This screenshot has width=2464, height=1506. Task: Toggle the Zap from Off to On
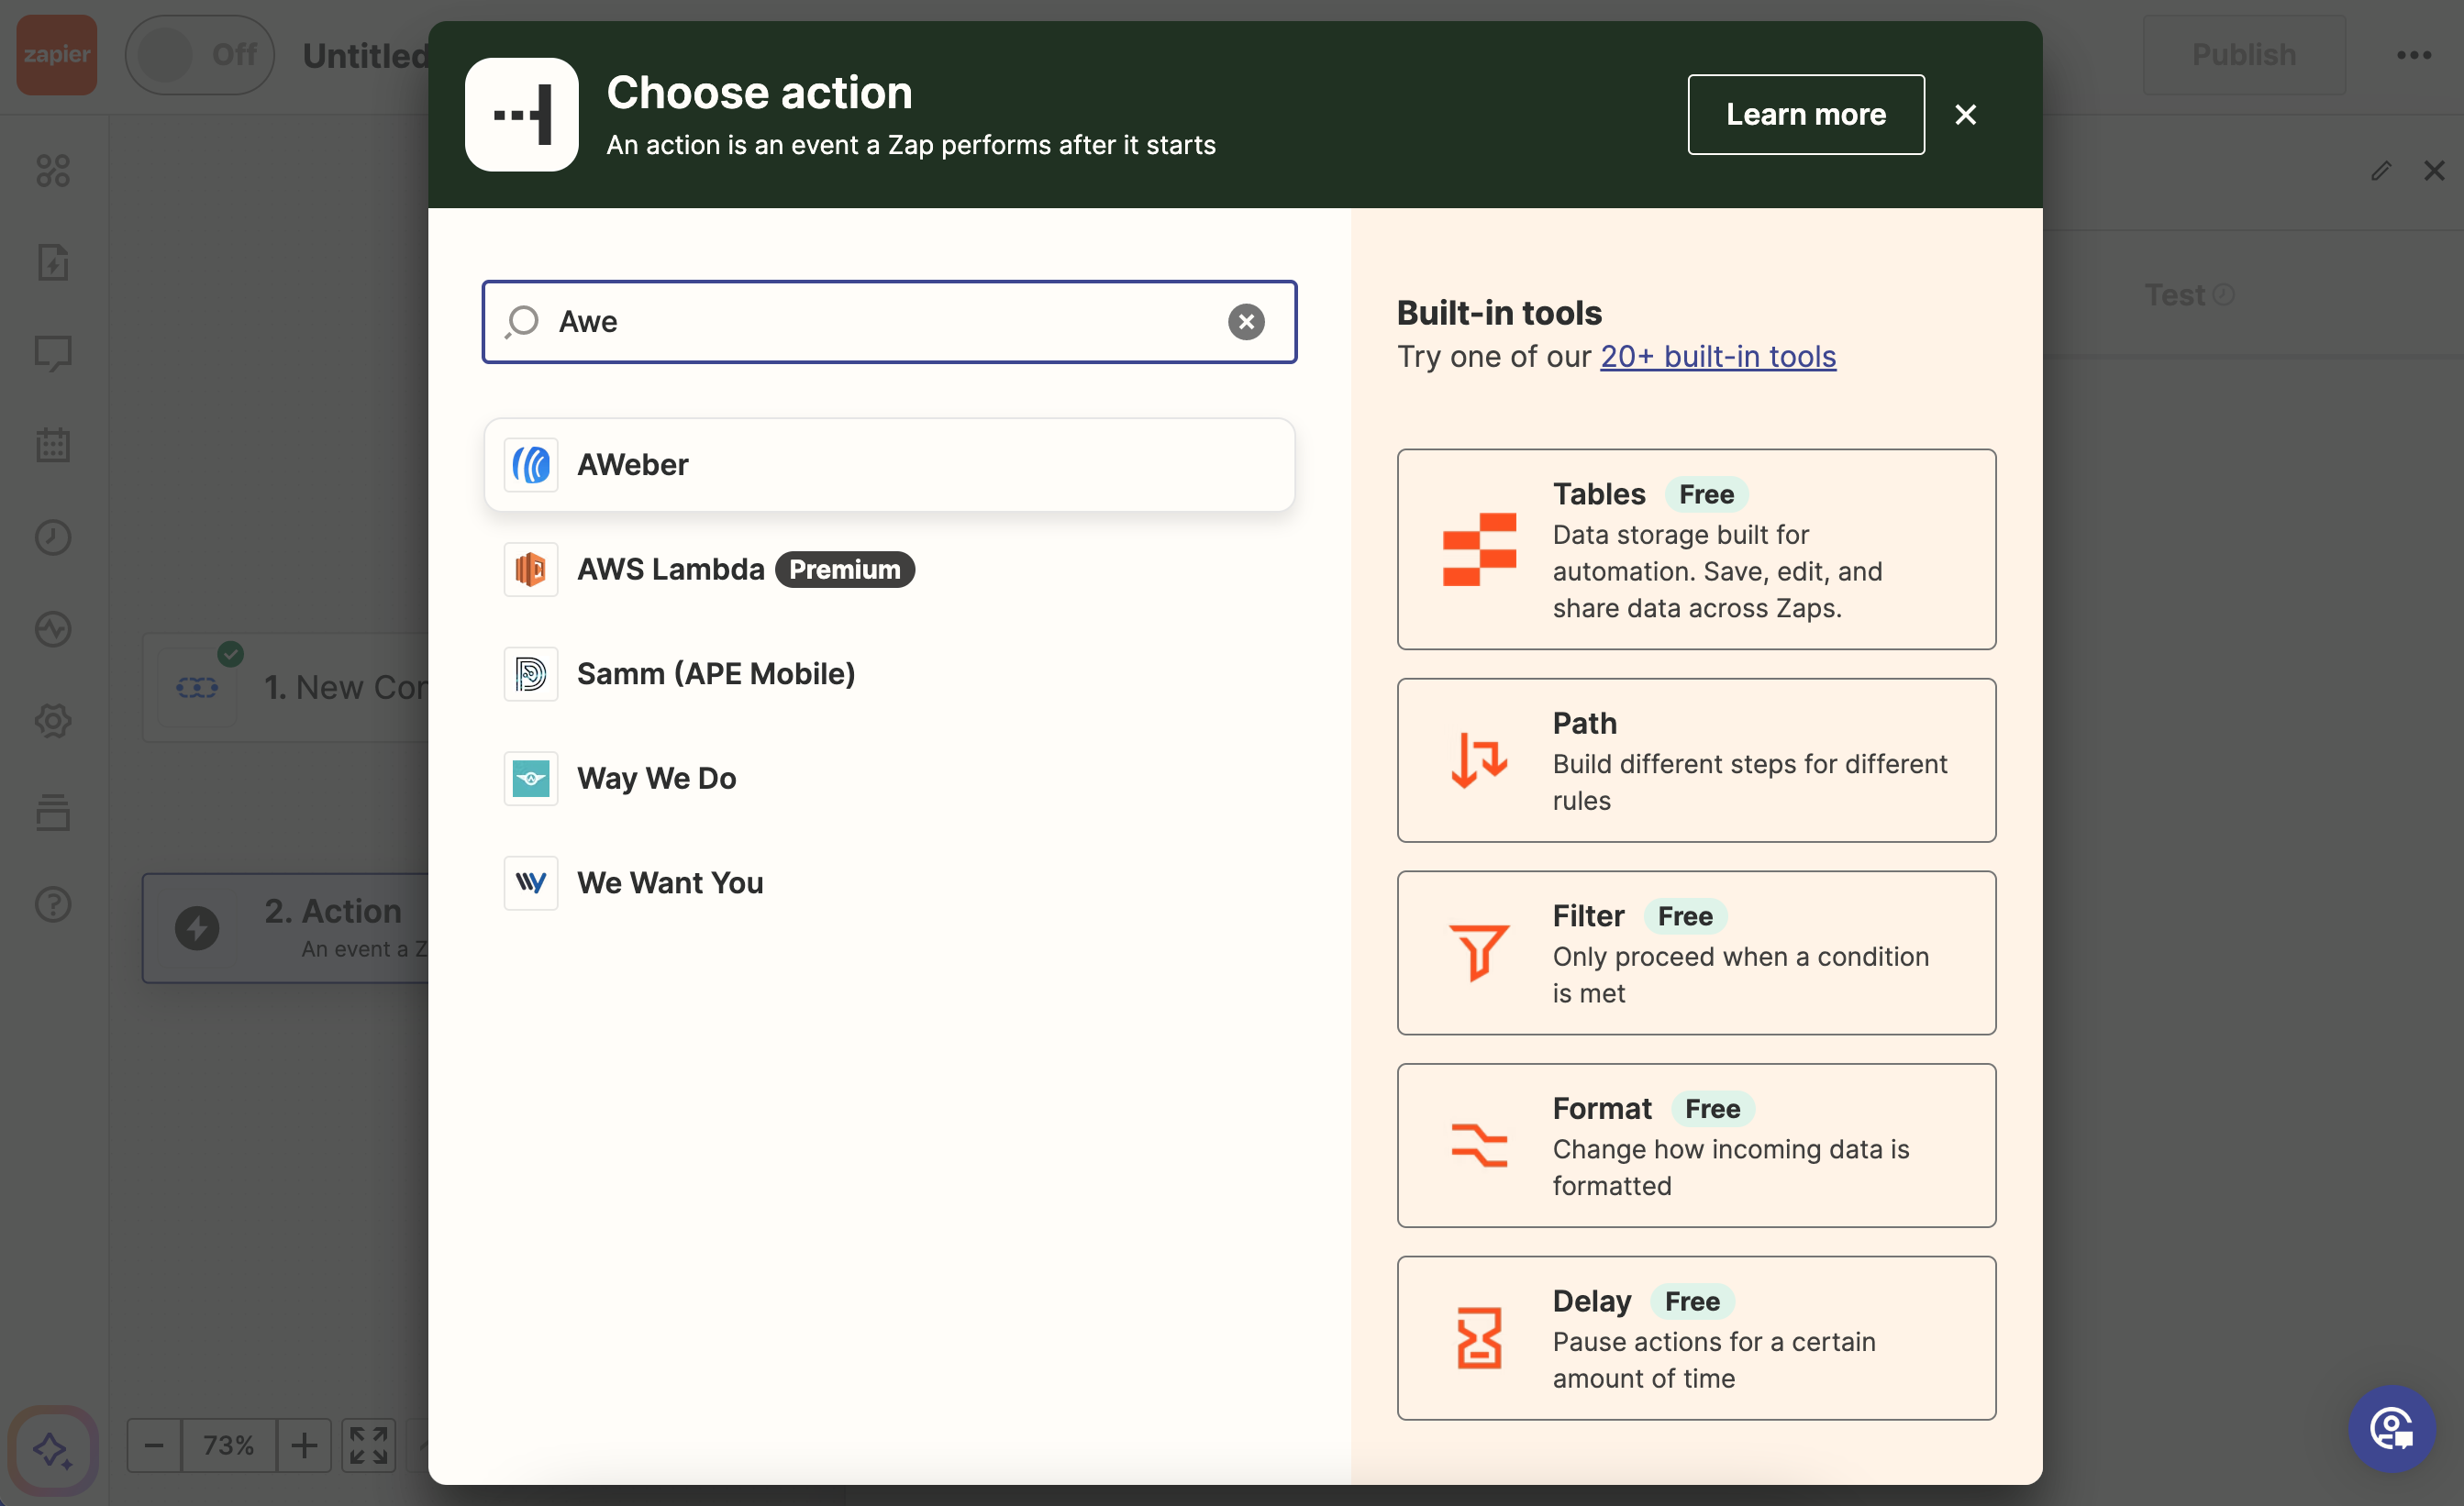pos(199,54)
